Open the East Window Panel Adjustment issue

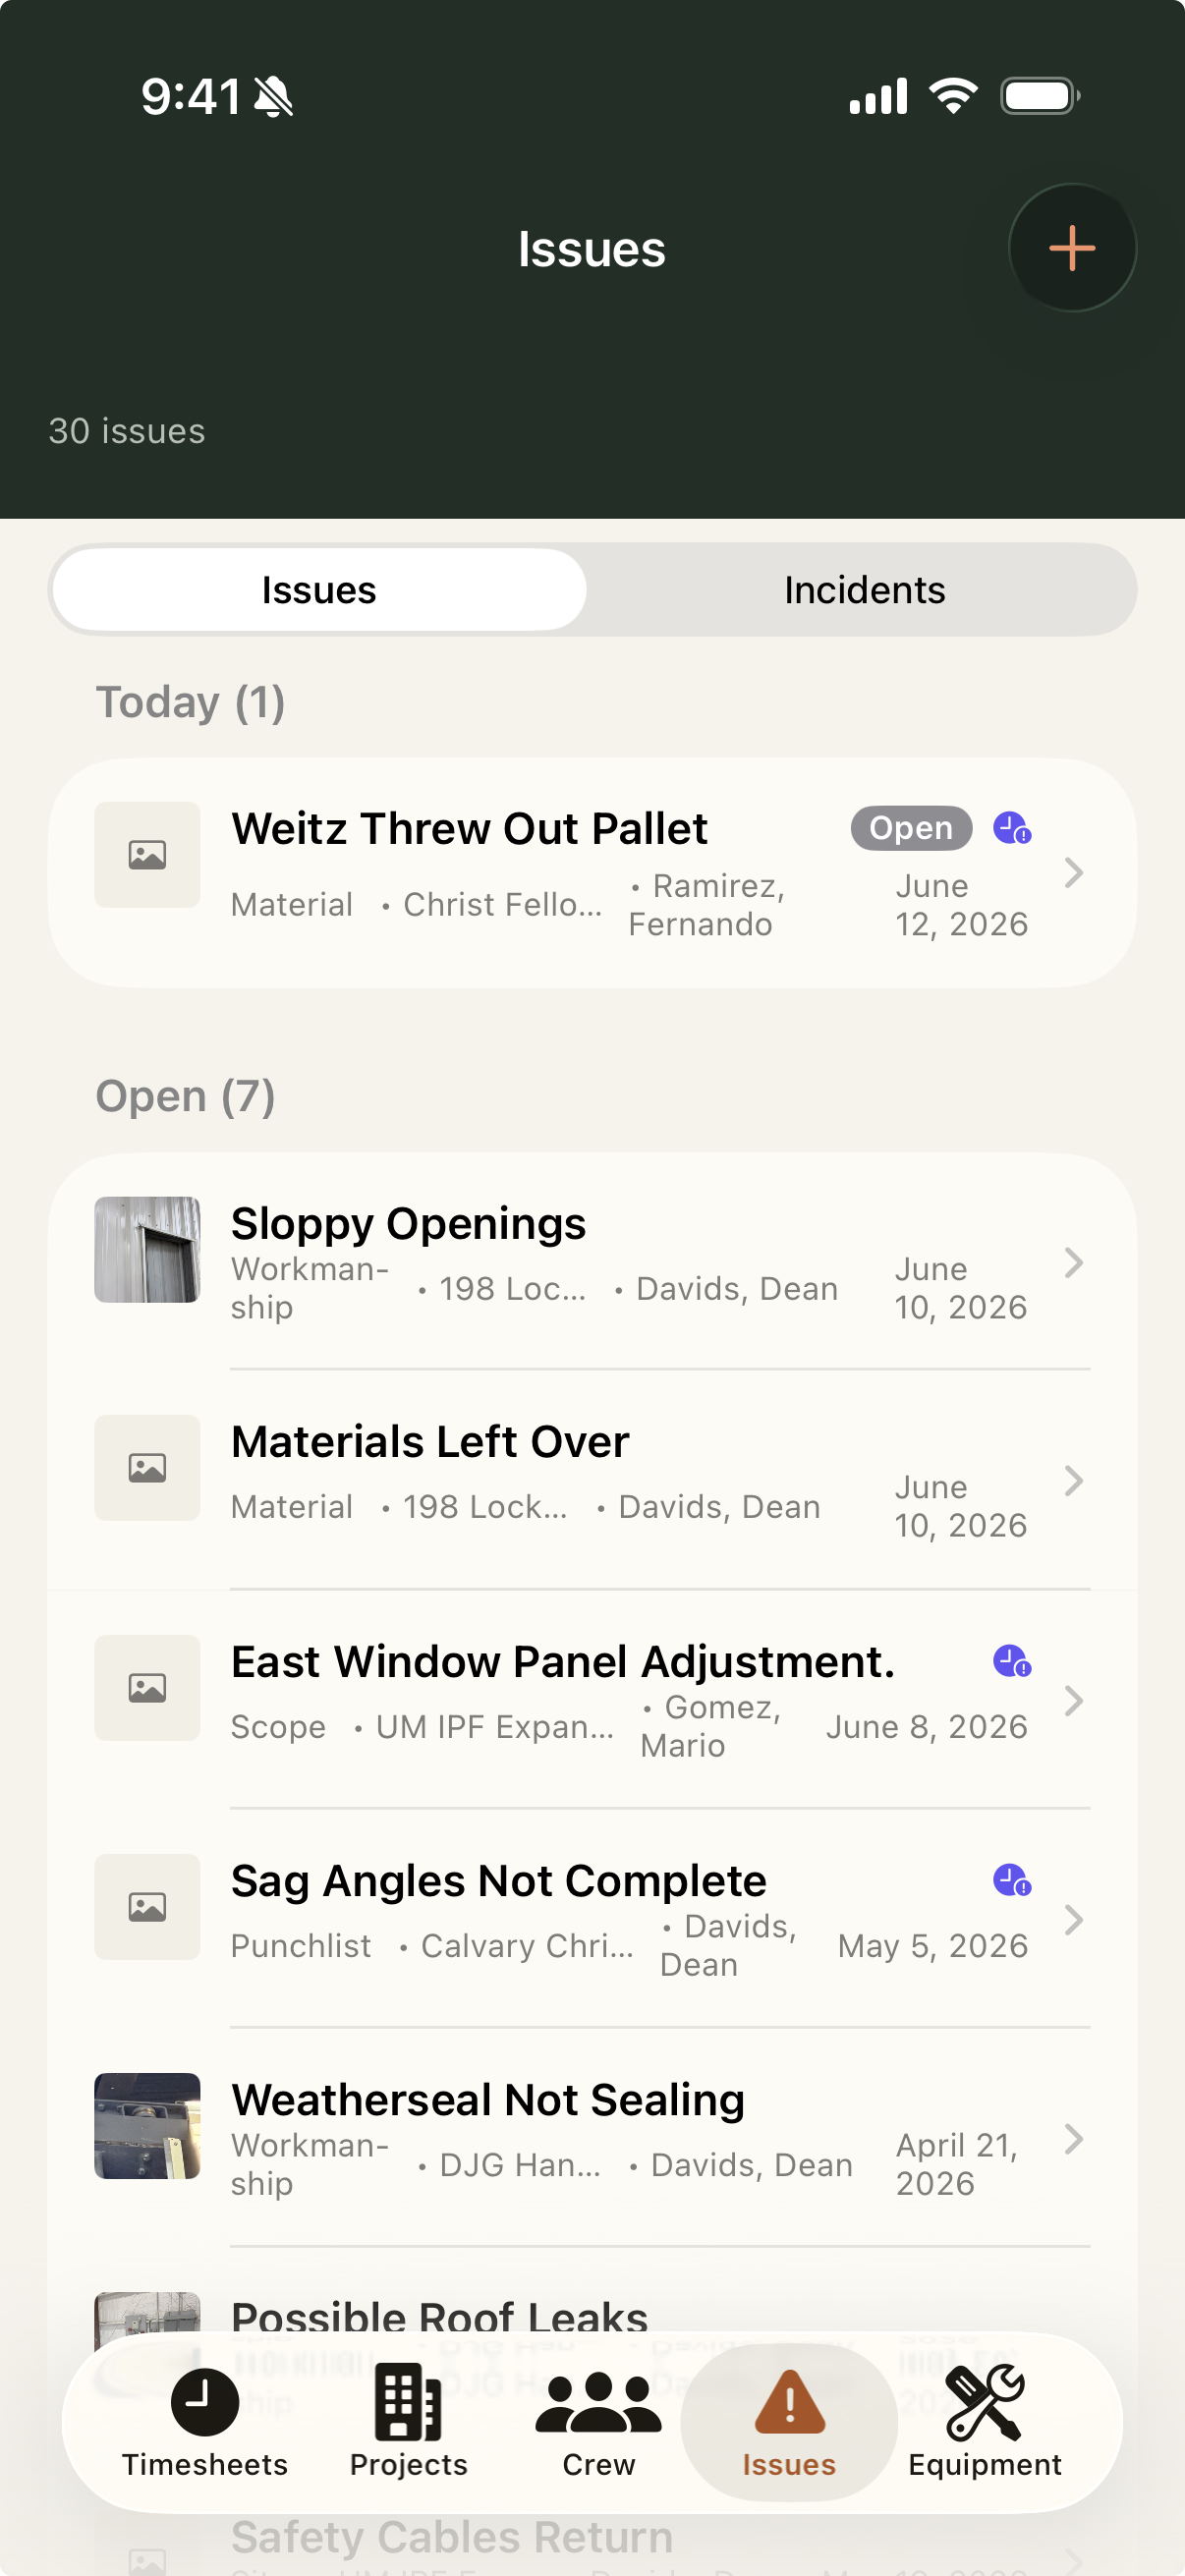tap(592, 1699)
